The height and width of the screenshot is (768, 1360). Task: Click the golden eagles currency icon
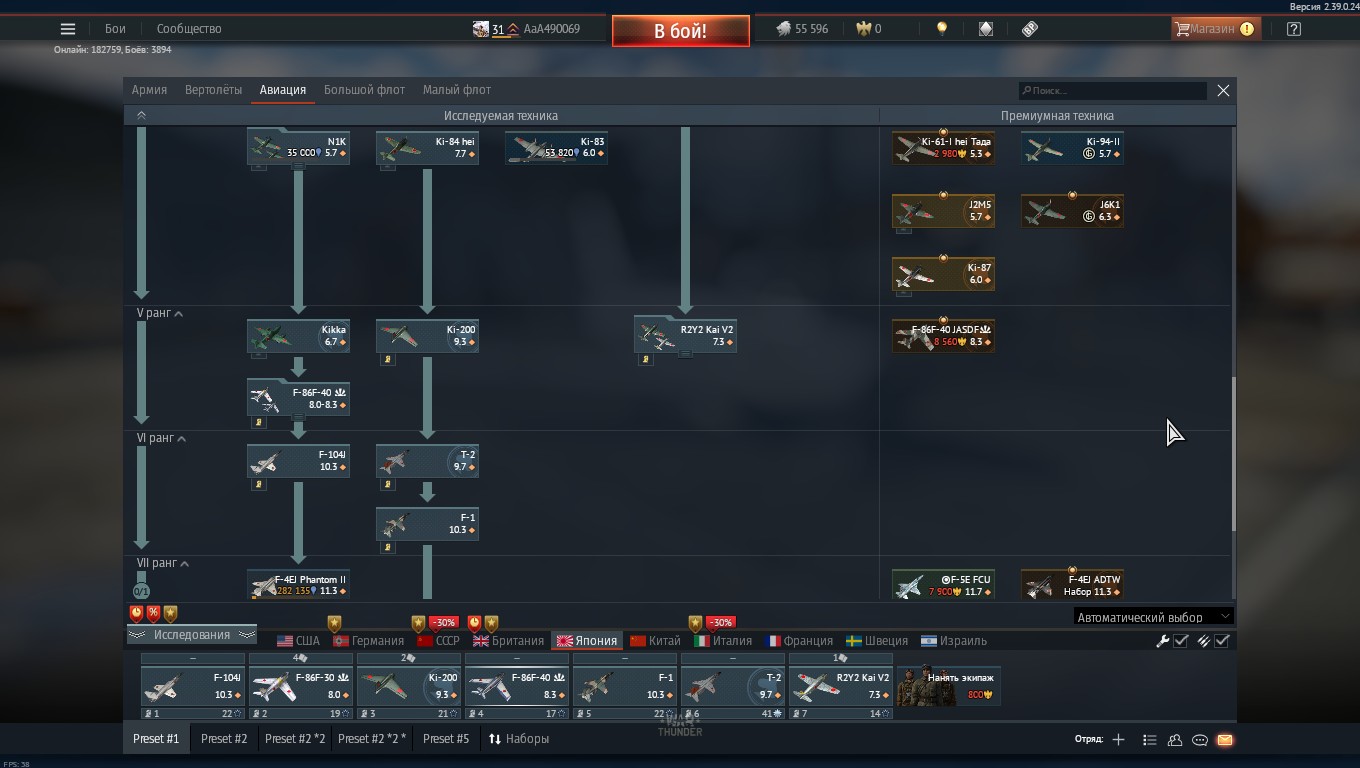(864, 29)
